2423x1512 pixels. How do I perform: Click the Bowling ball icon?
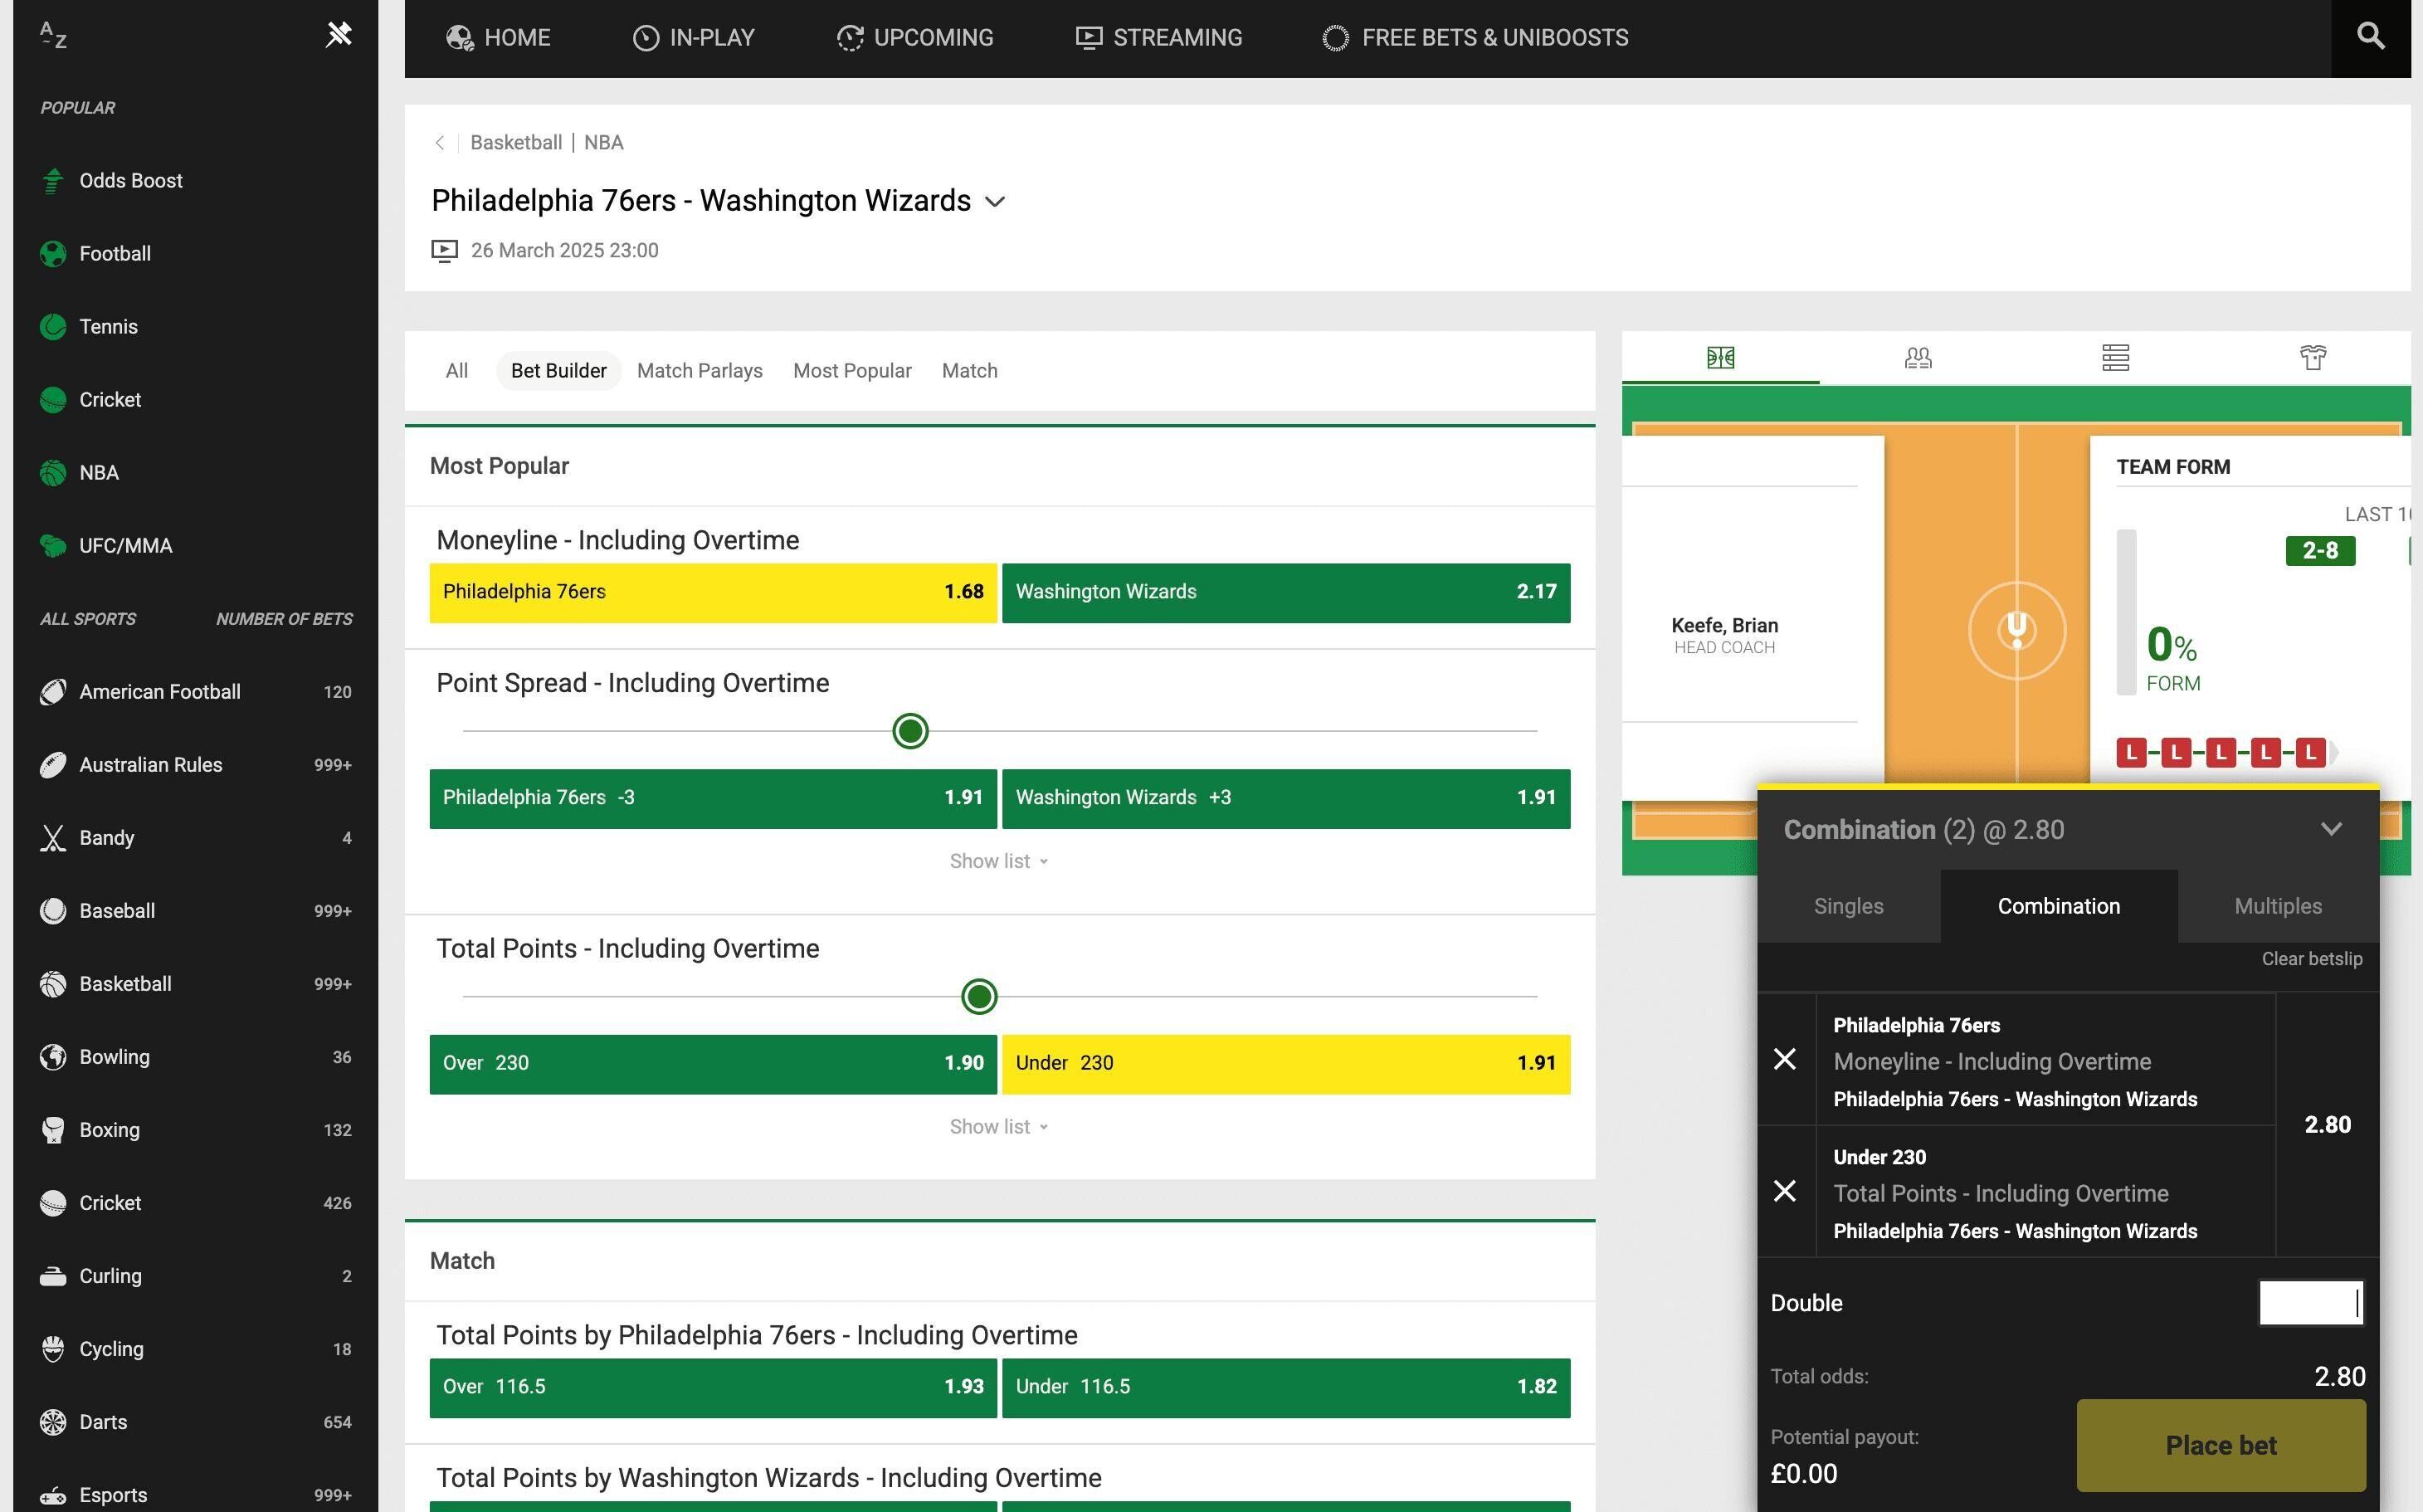tap(53, 1057)
